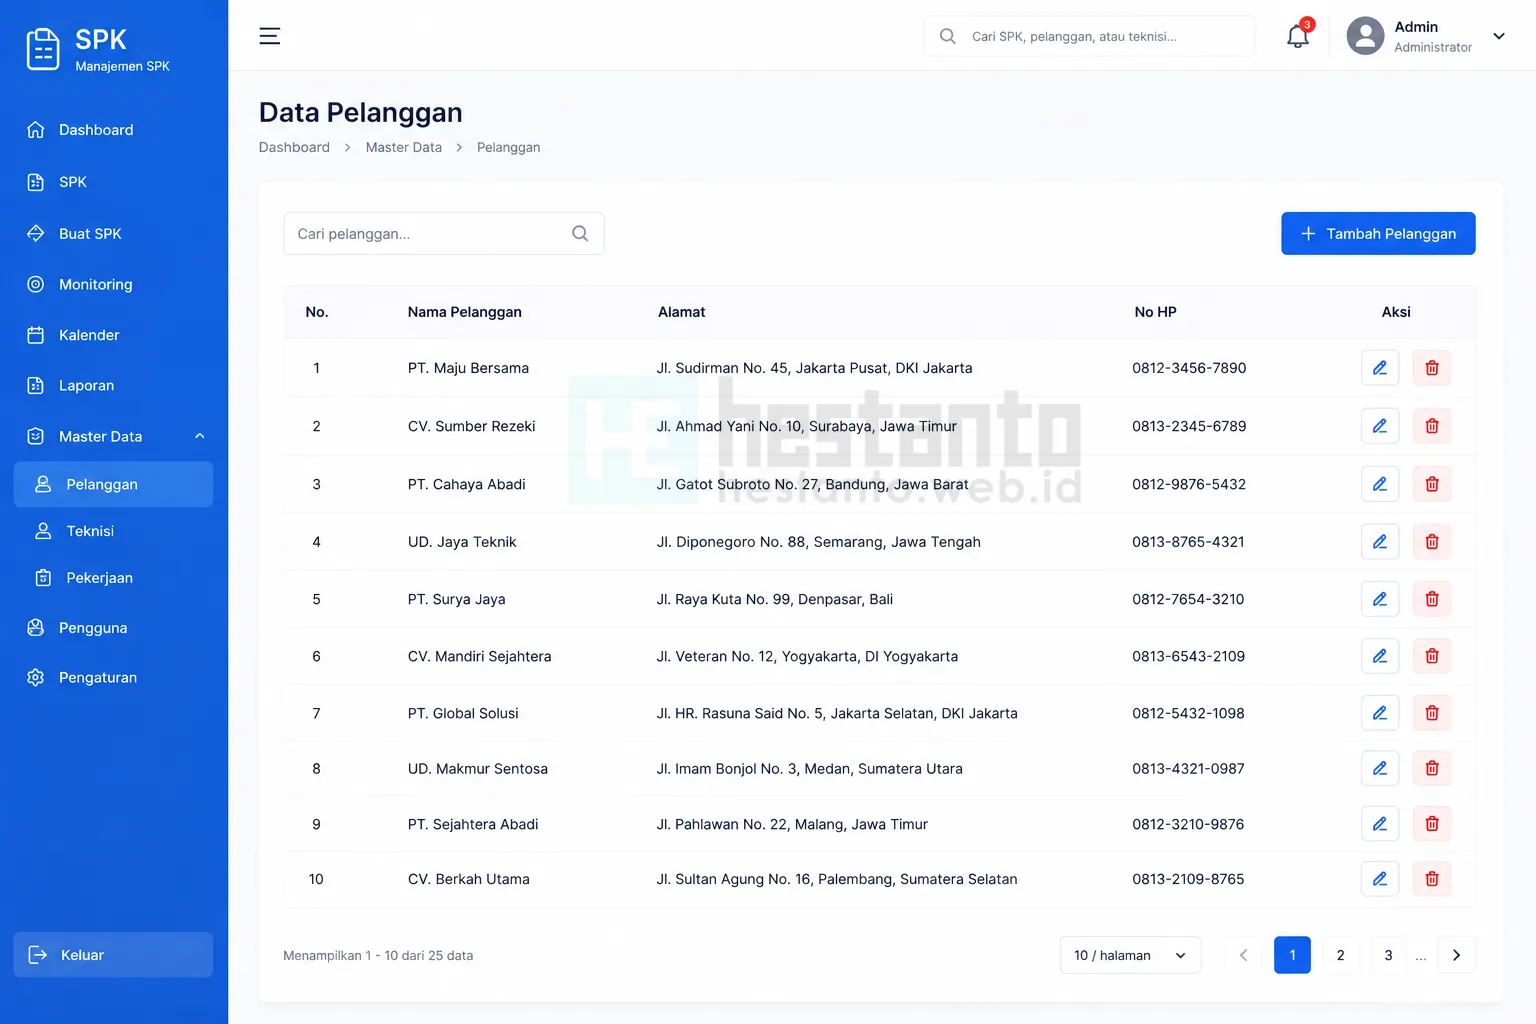Edit PT. Surya Jaya row
The height and width of the screenshot is (1024, 1536).
(x=1380, y=599)
